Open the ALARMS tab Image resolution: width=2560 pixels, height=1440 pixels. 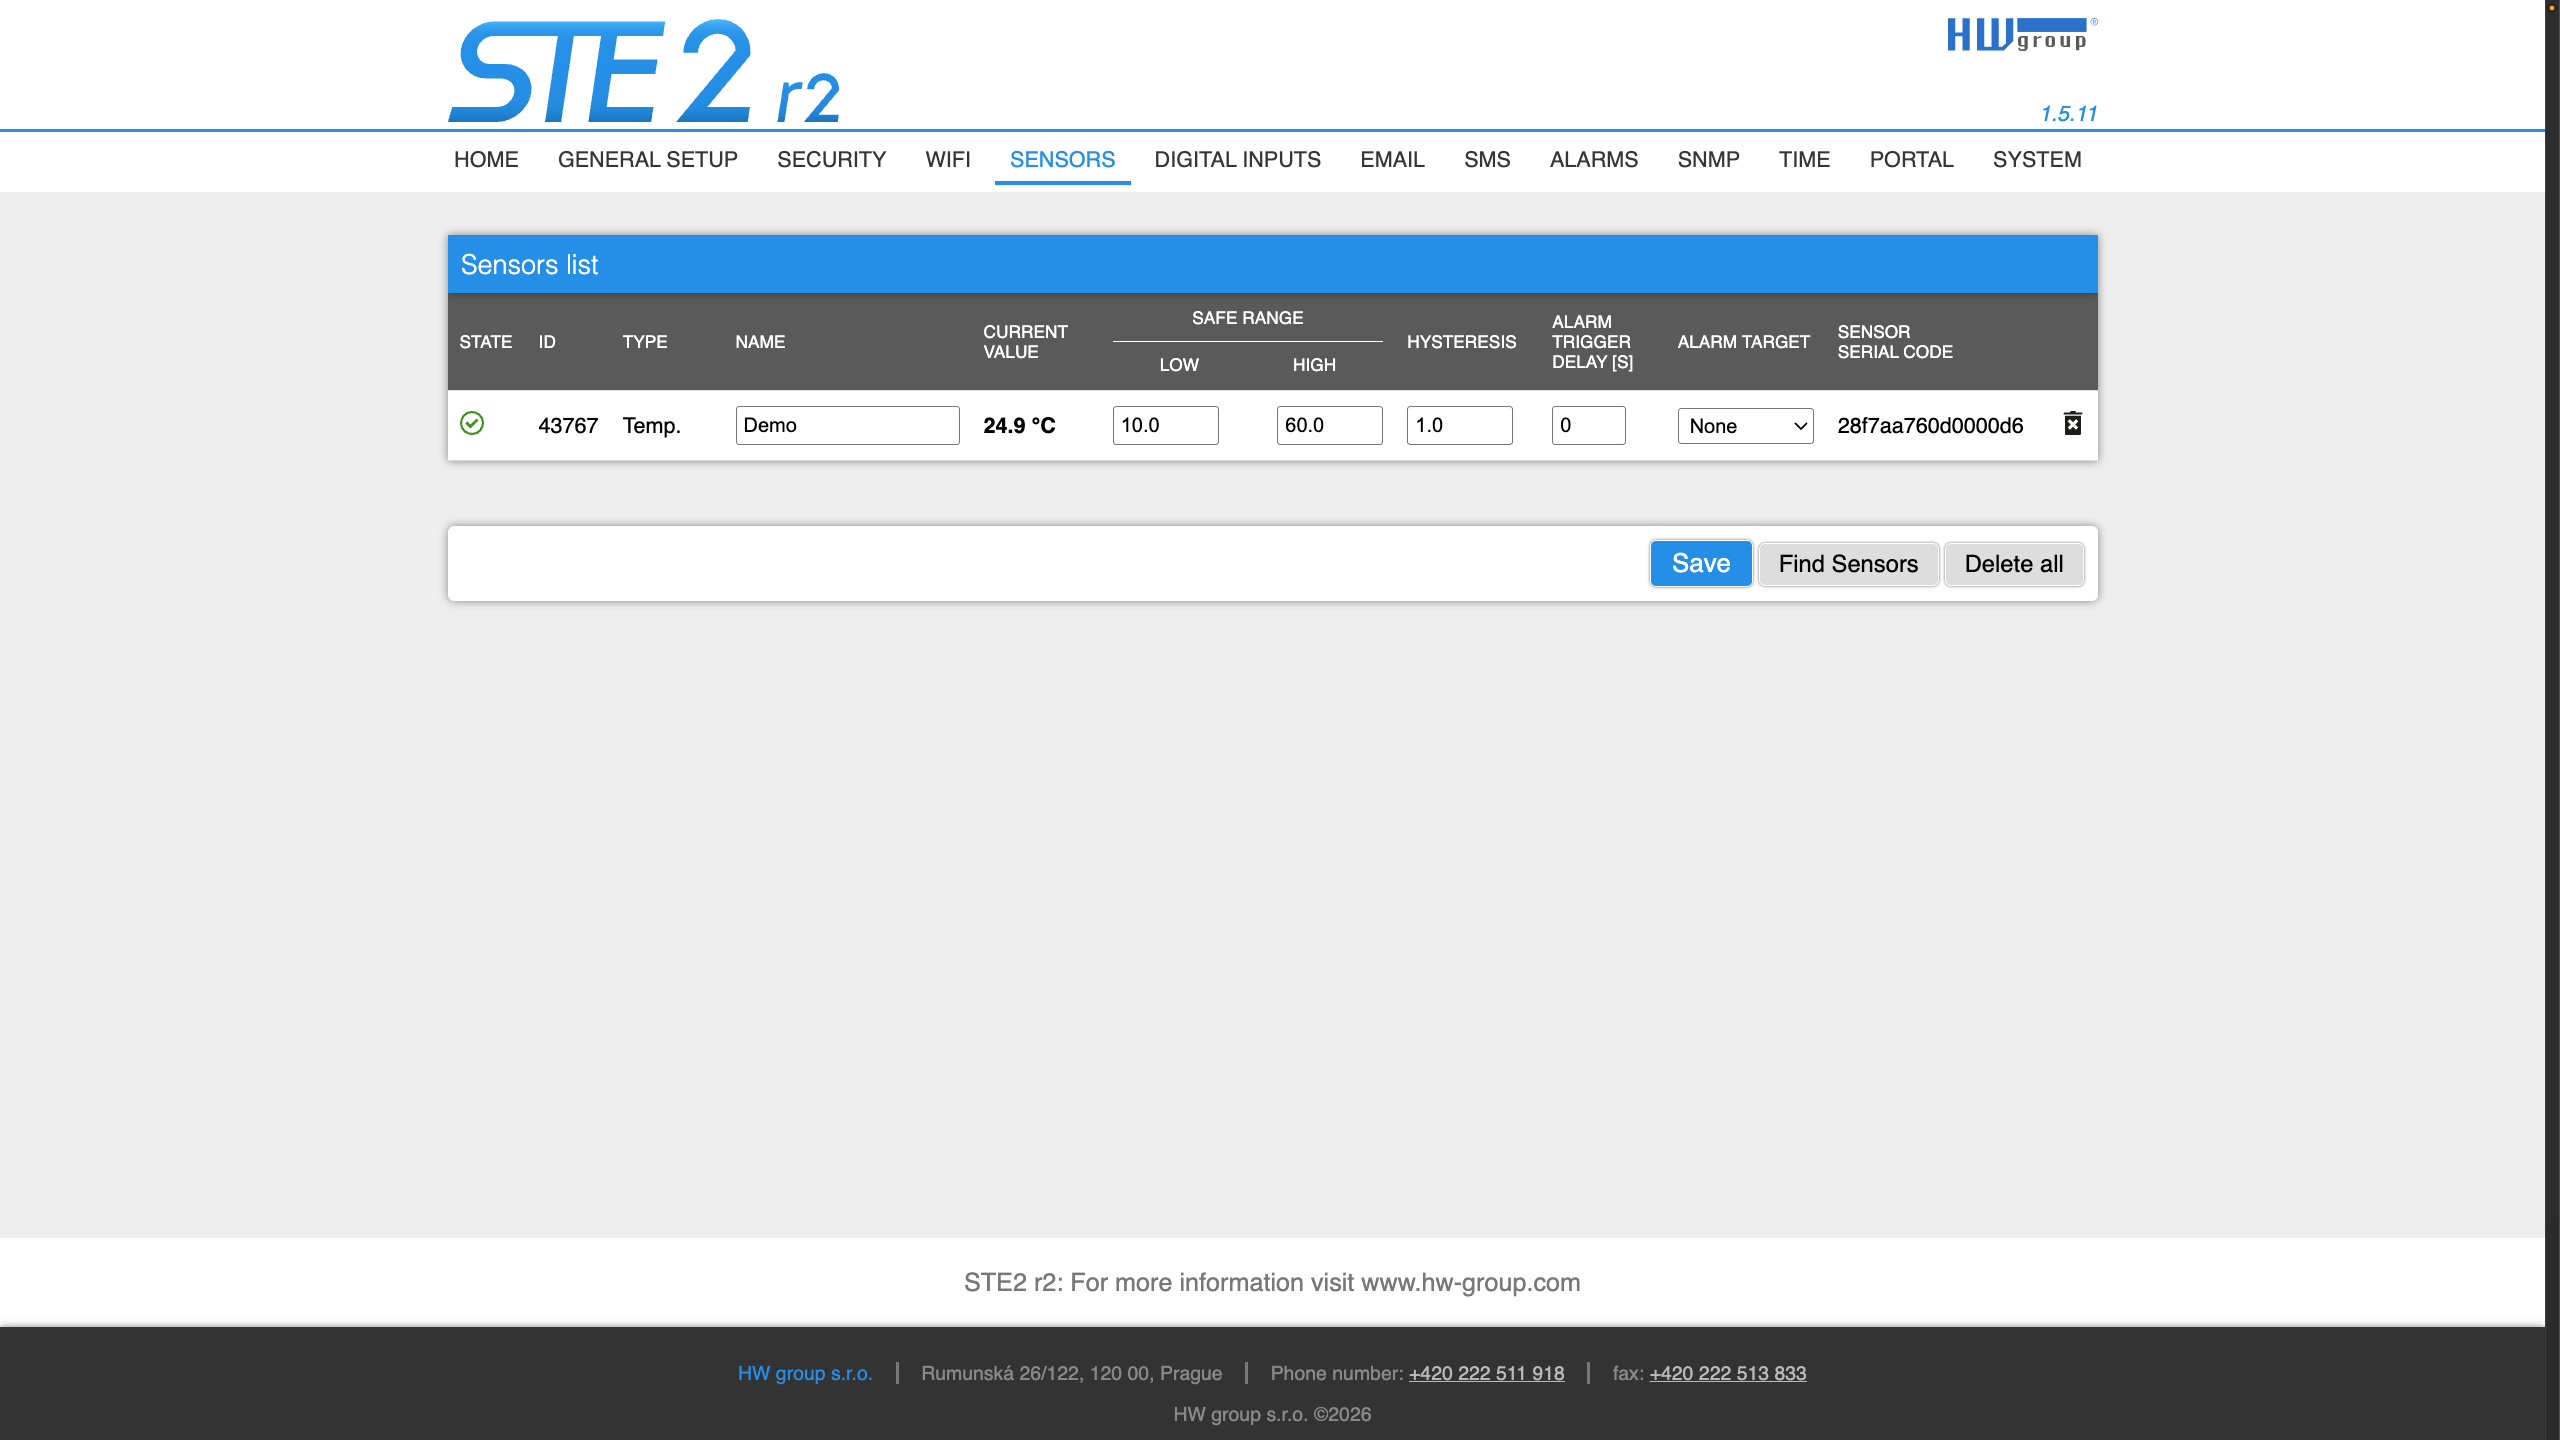click(1594, 160)
